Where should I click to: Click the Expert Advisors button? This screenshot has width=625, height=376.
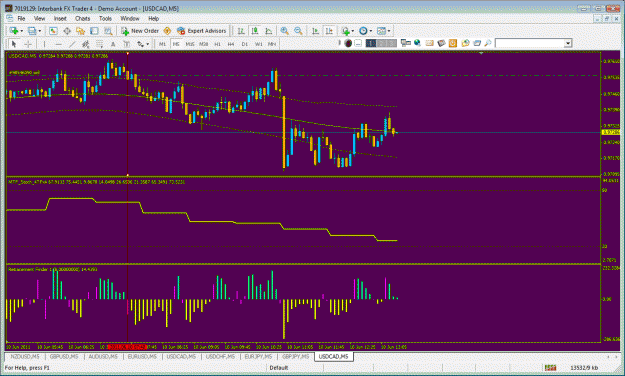[202, 31]
